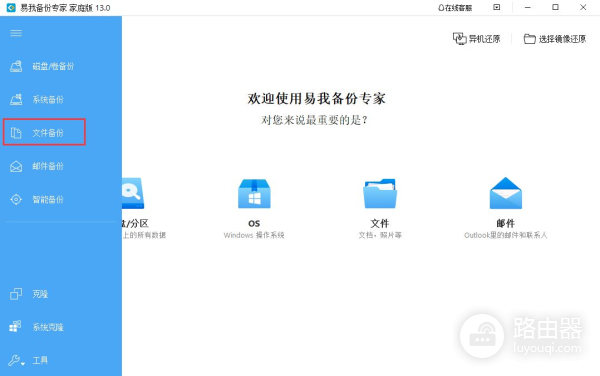Image resolution: width=600 pixels, height=376 pixels.
Task: Minimize the 易我备份专家 window
Action: point(528,7)
